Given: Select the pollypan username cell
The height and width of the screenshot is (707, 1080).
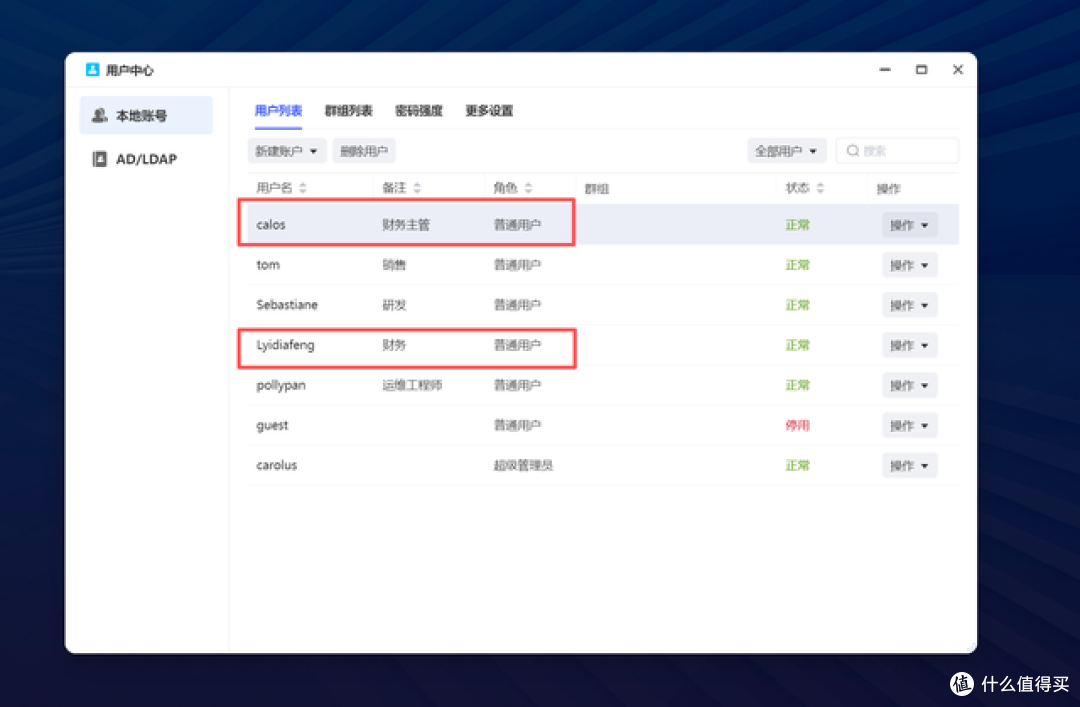Looking at the screenshot, I should (x=281, y=385).
